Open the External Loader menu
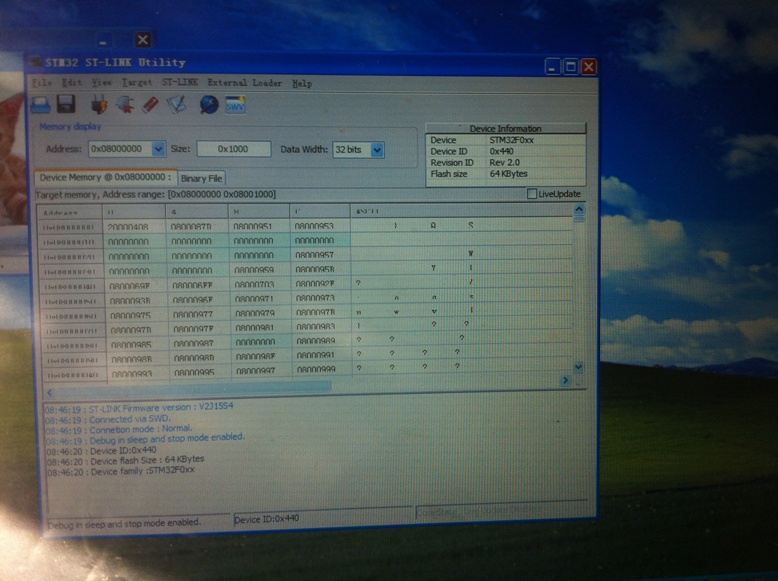The image size is (778, 581). tap(245, 83)
